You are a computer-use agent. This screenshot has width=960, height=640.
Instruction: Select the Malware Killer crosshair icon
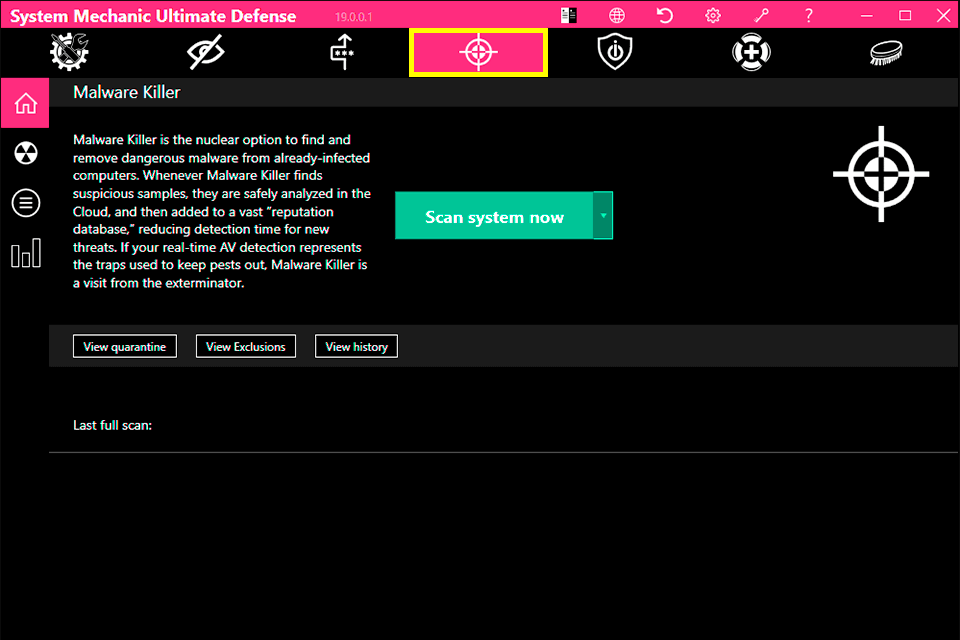(478, 51)
